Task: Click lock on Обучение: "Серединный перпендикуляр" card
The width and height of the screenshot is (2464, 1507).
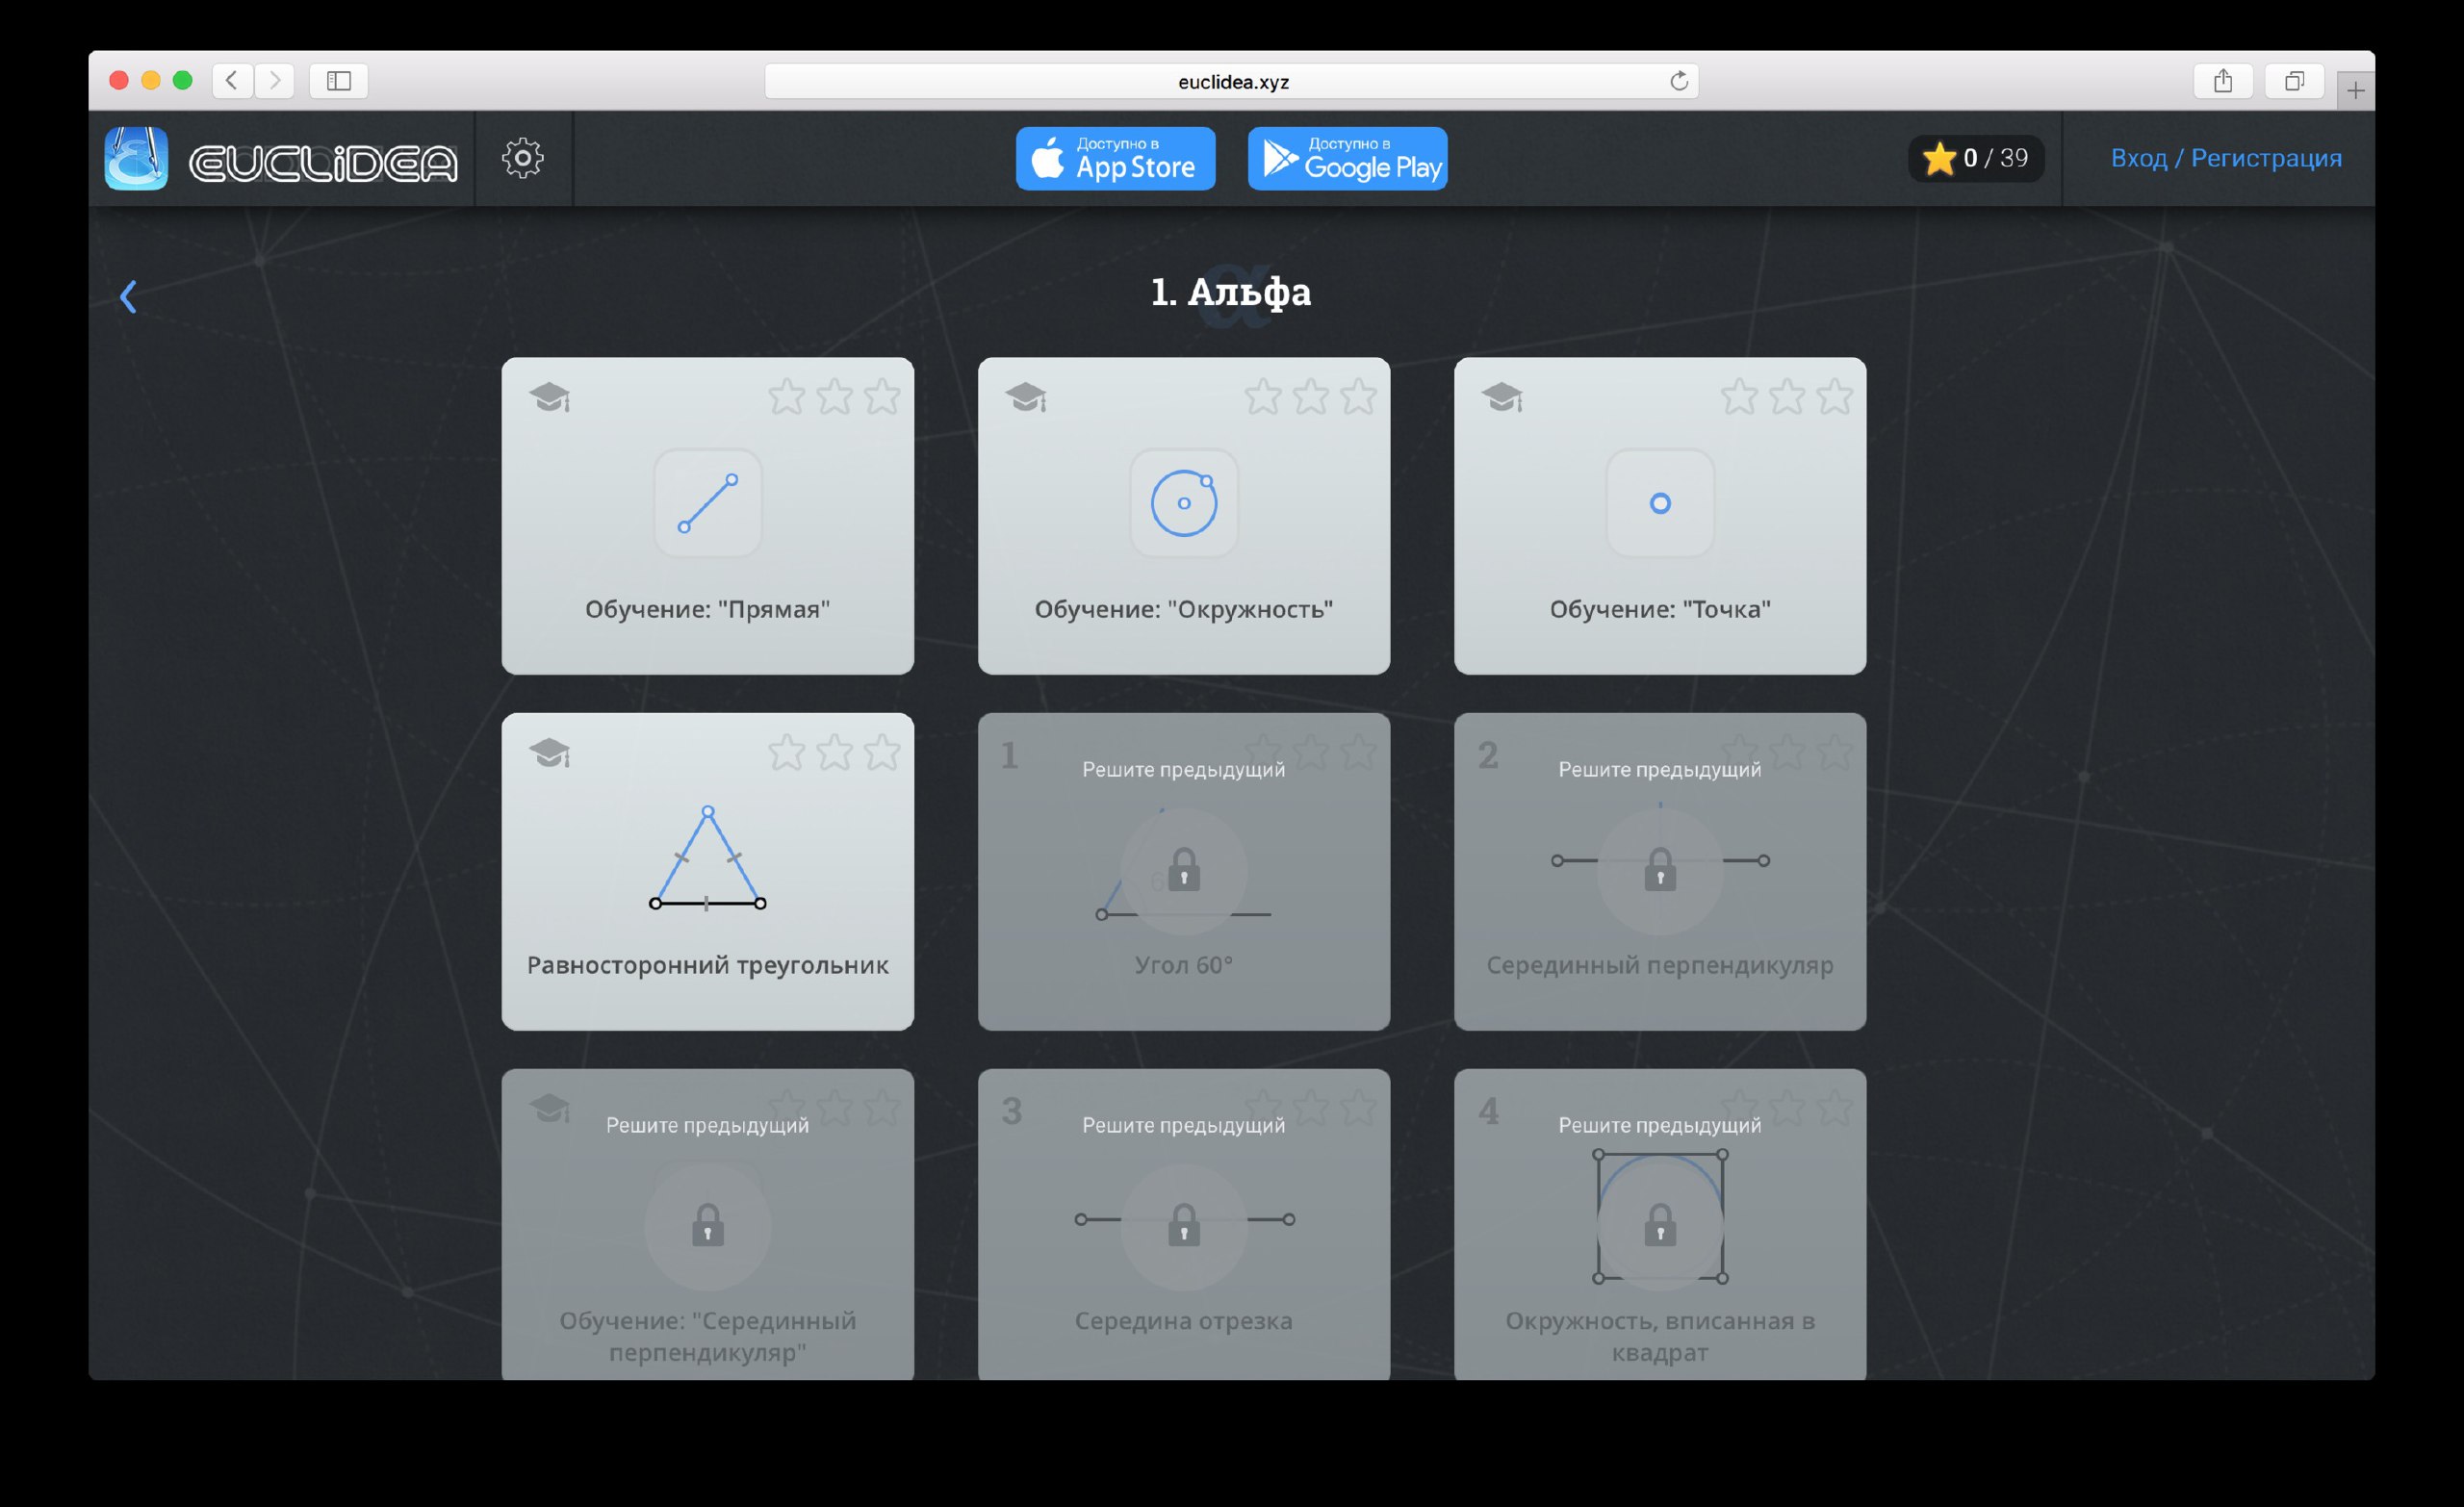Action: 707,1225
